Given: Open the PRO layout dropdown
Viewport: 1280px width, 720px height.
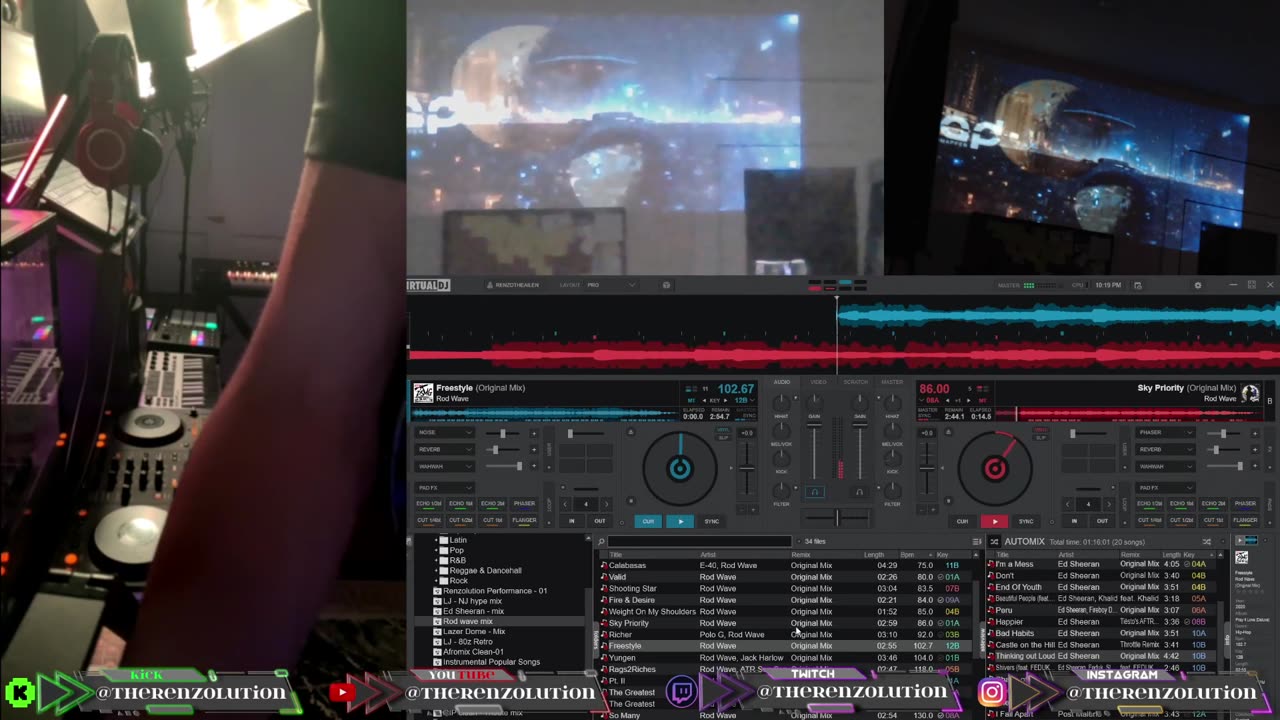Looking at the screenshot, I should [x=610, y=285].
